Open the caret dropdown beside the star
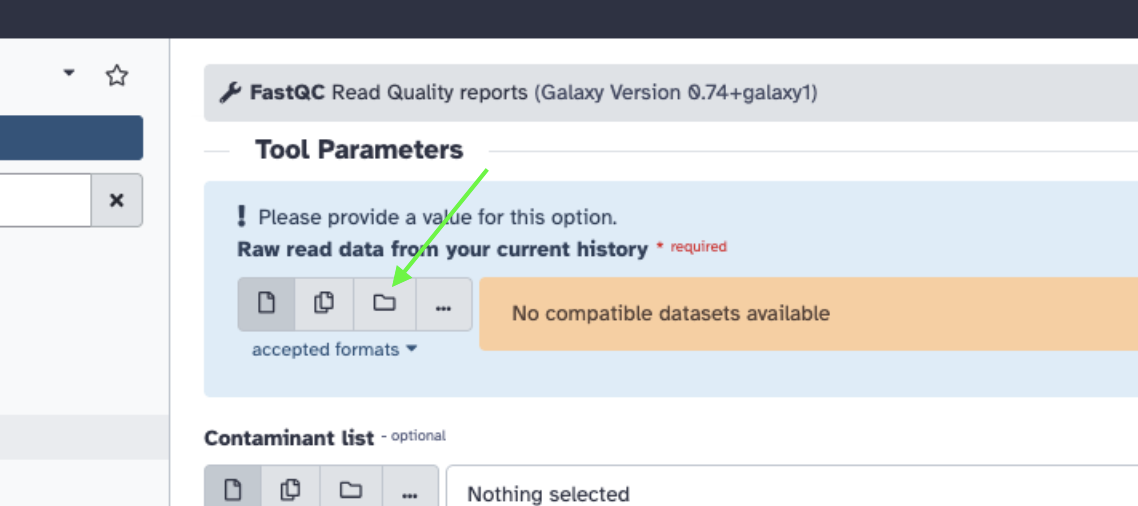Image resolution: width=1138 pixels, height=506 pixels. (x=69, y=73)
